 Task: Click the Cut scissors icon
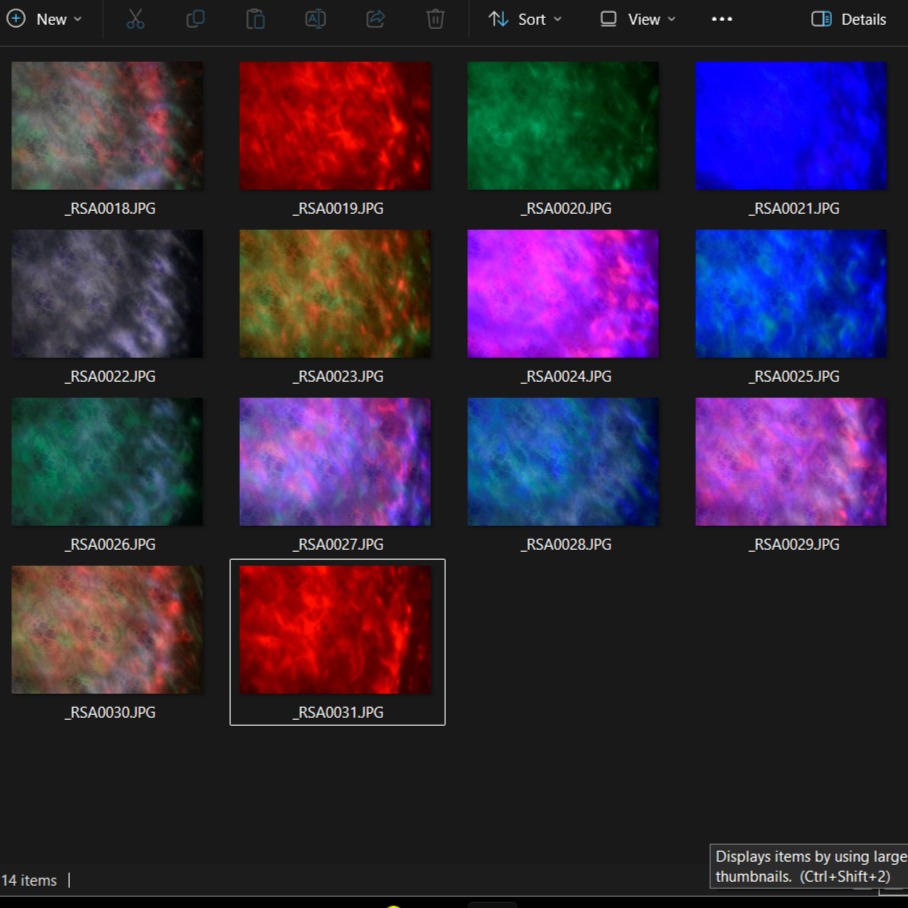(136, 19)
